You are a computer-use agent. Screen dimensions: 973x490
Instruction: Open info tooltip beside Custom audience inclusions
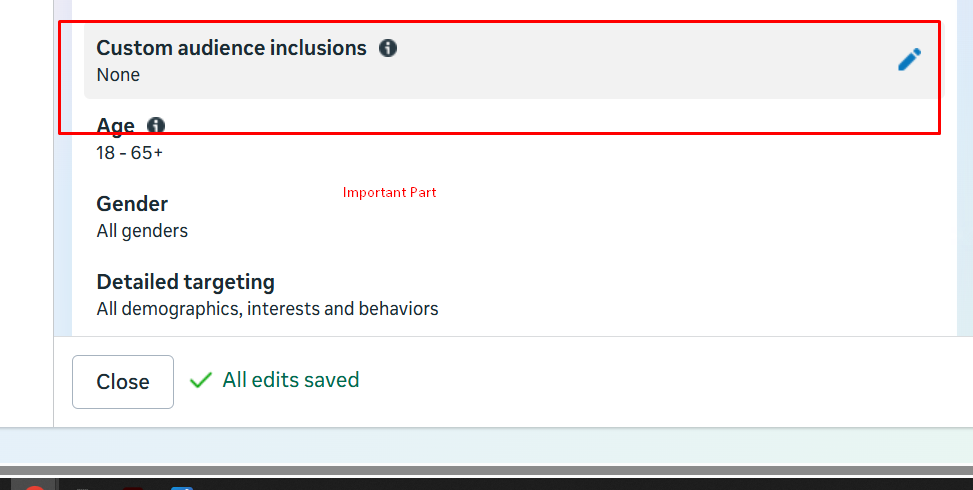point(388,48)
